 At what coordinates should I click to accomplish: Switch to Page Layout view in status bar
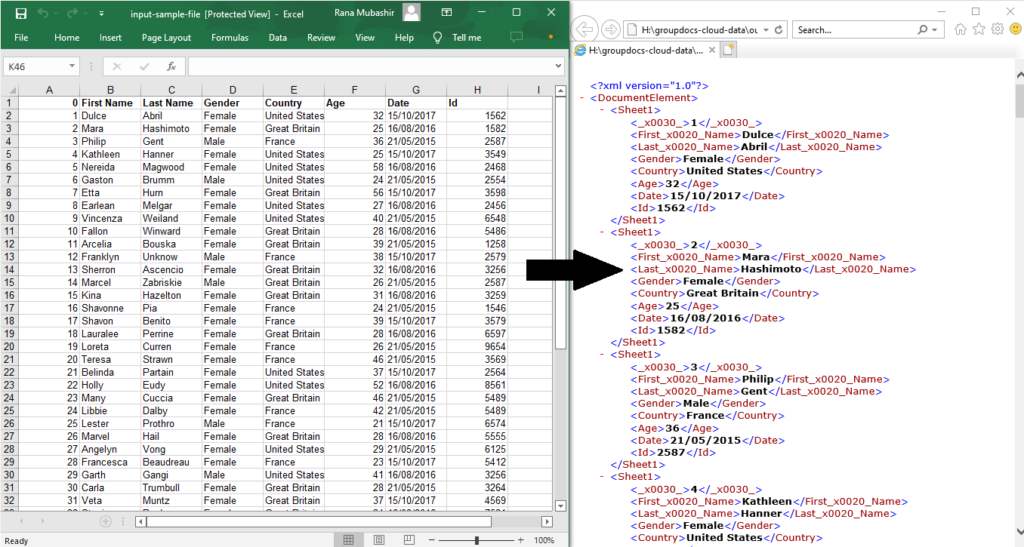(379, 540)
